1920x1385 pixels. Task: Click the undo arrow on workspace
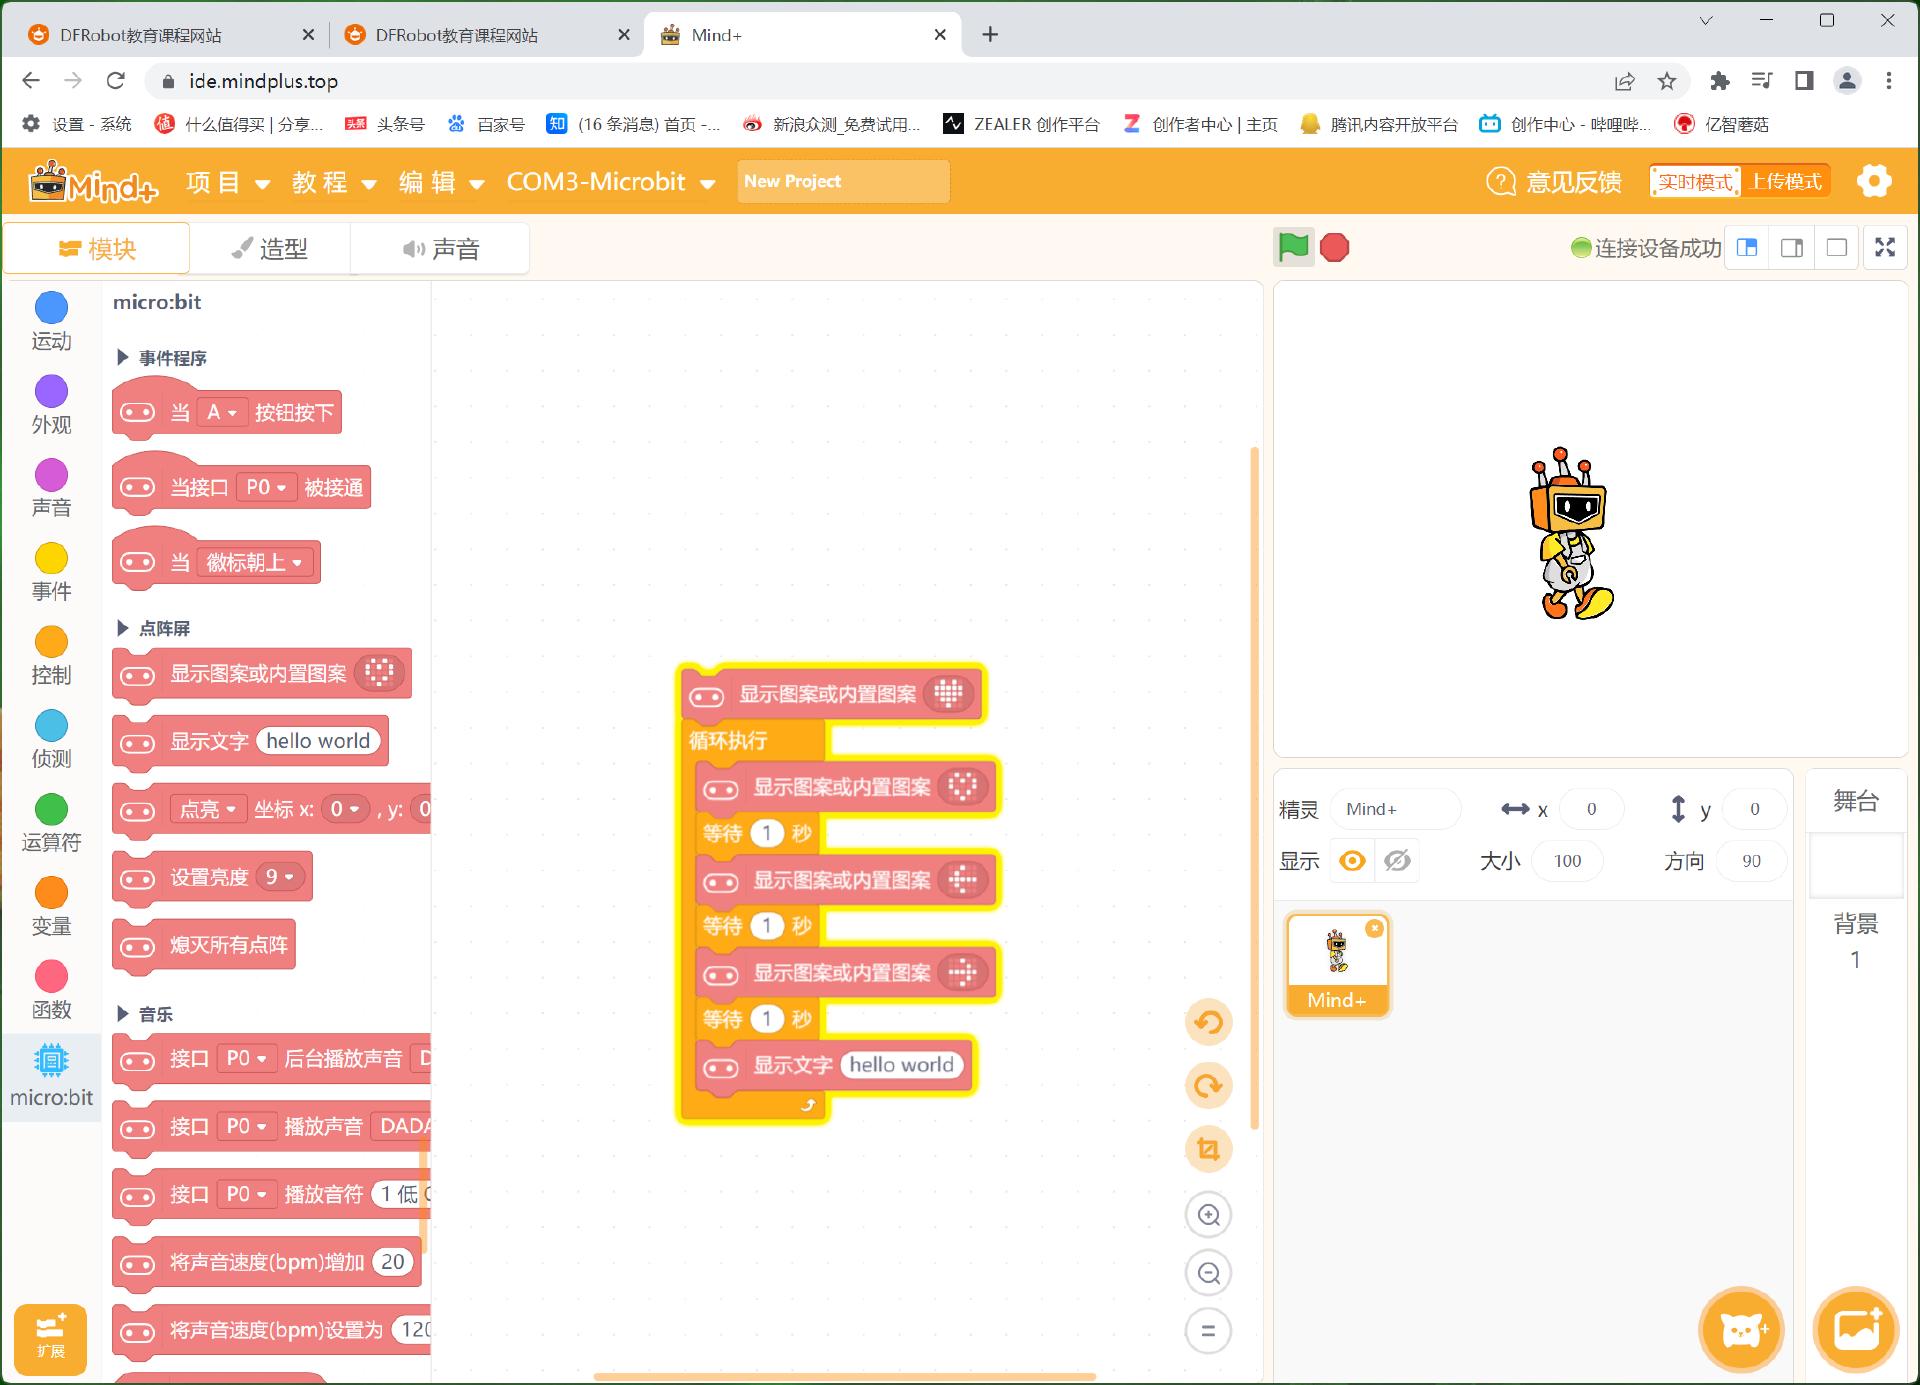point(1208,1022)
